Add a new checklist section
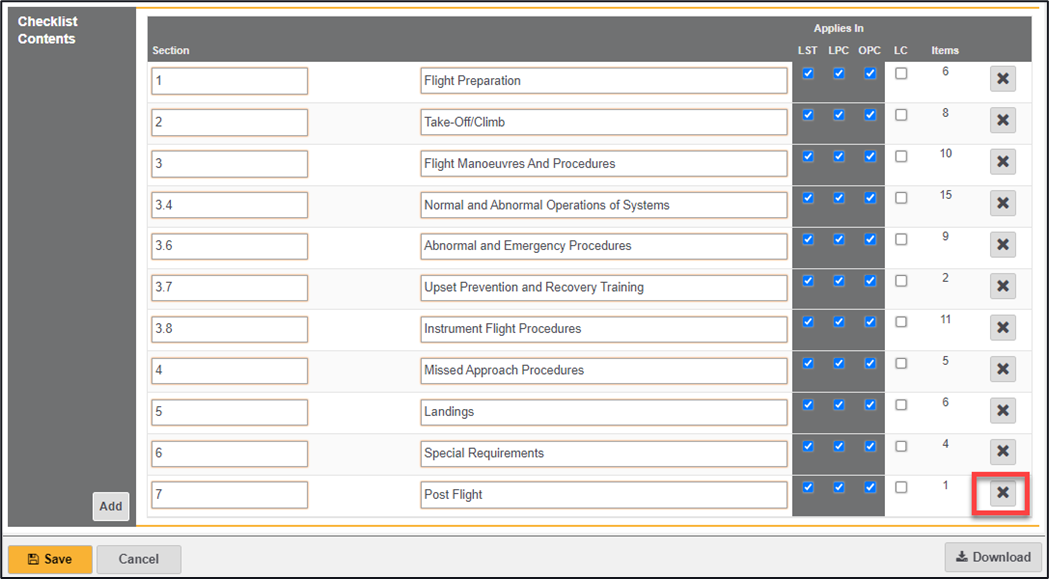Viewport: 1049px width, 579px height. pyautogui.click(x=111, y=506)
